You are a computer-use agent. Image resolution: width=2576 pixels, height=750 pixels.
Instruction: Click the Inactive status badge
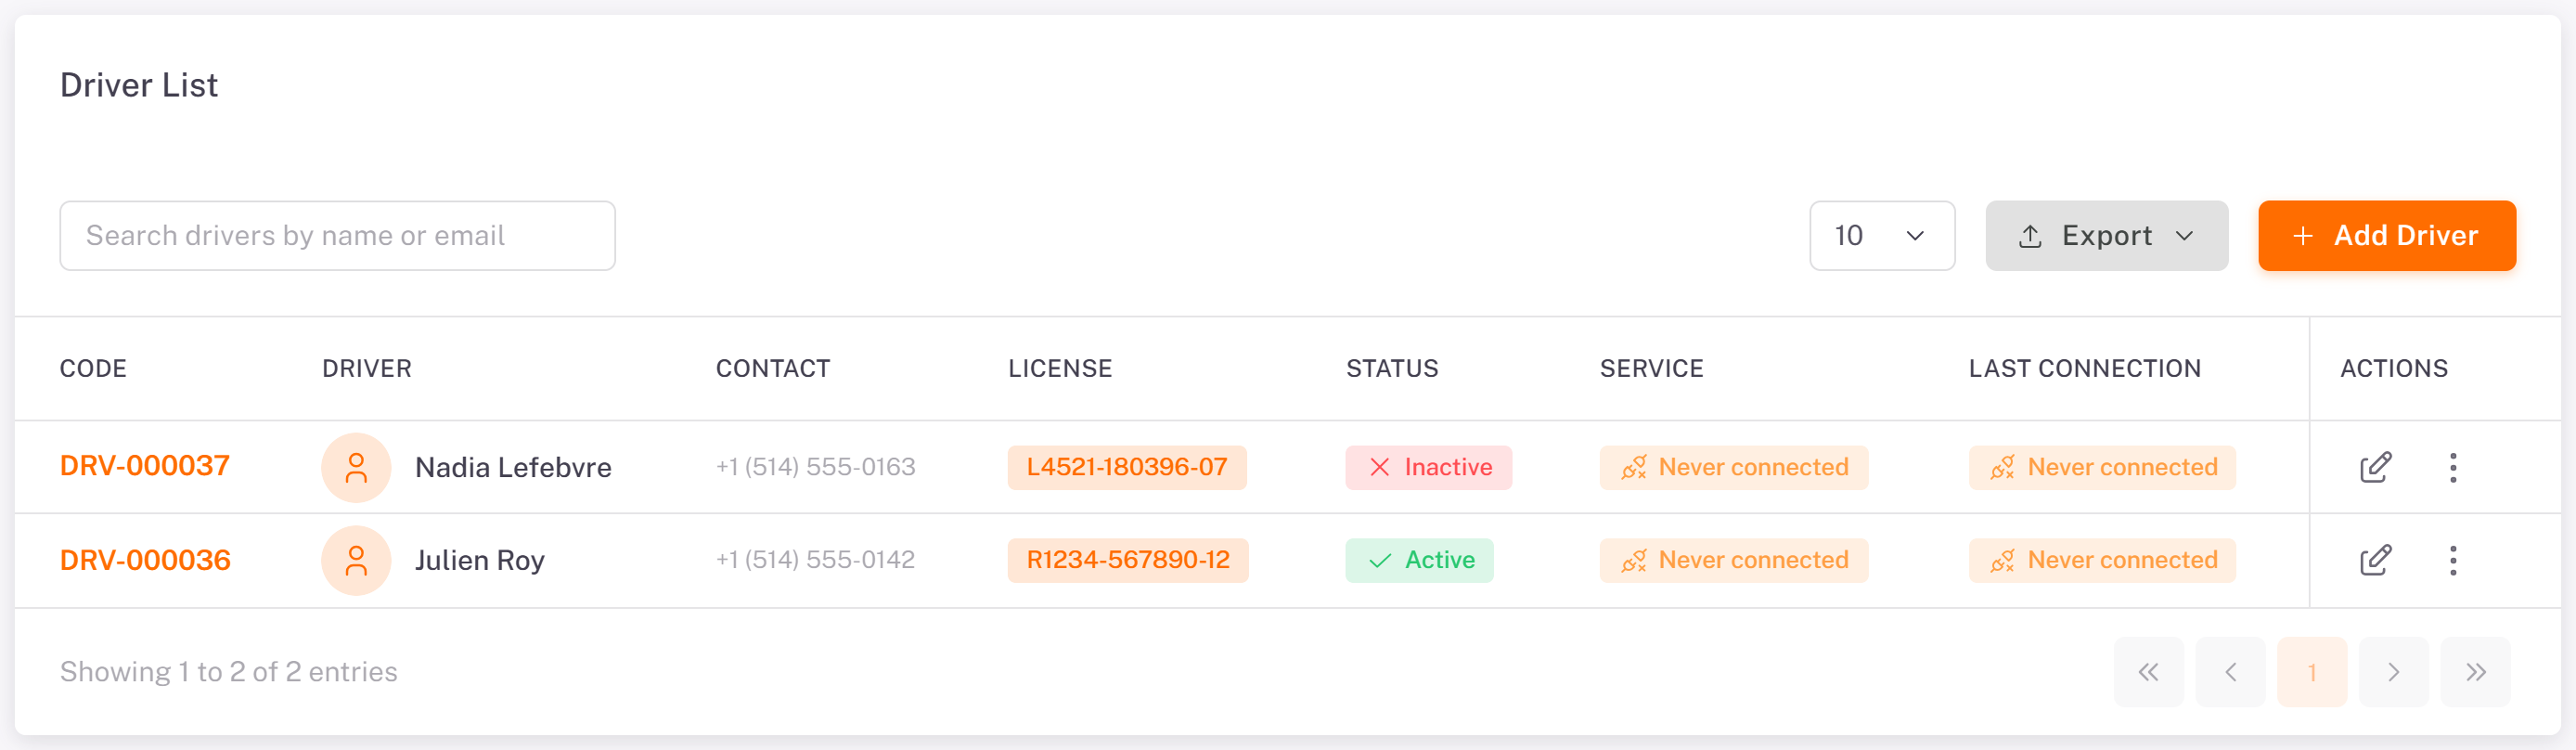(x=1428, y=467)
